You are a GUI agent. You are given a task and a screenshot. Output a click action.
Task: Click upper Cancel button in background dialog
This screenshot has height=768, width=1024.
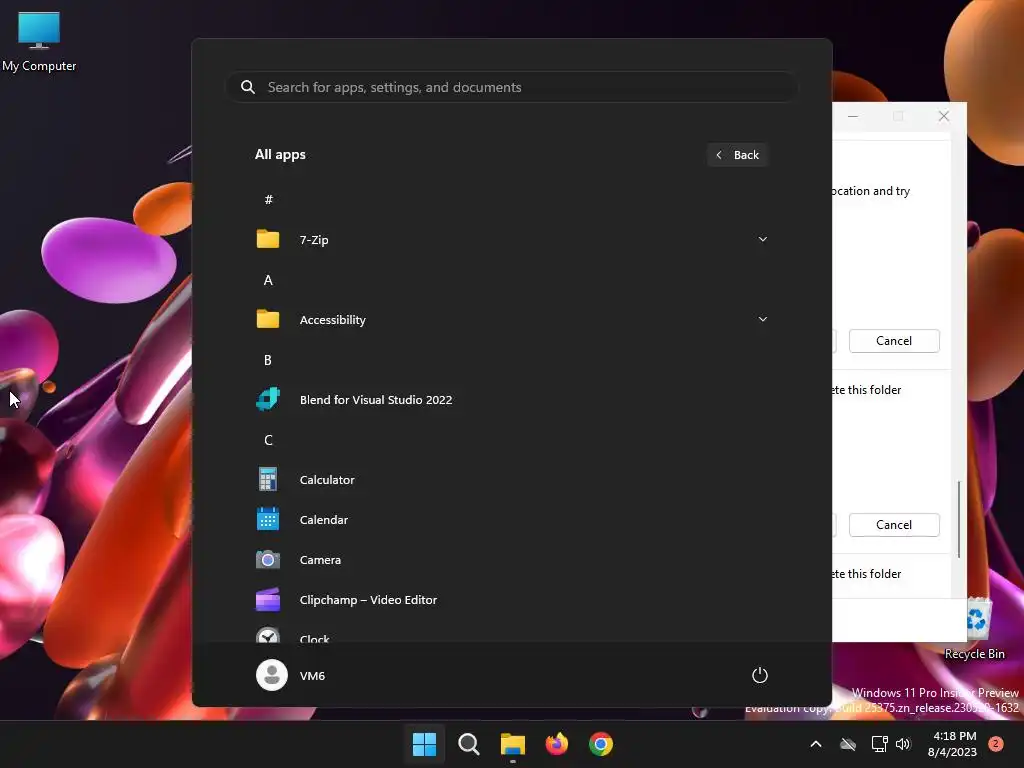pos(894,341)
